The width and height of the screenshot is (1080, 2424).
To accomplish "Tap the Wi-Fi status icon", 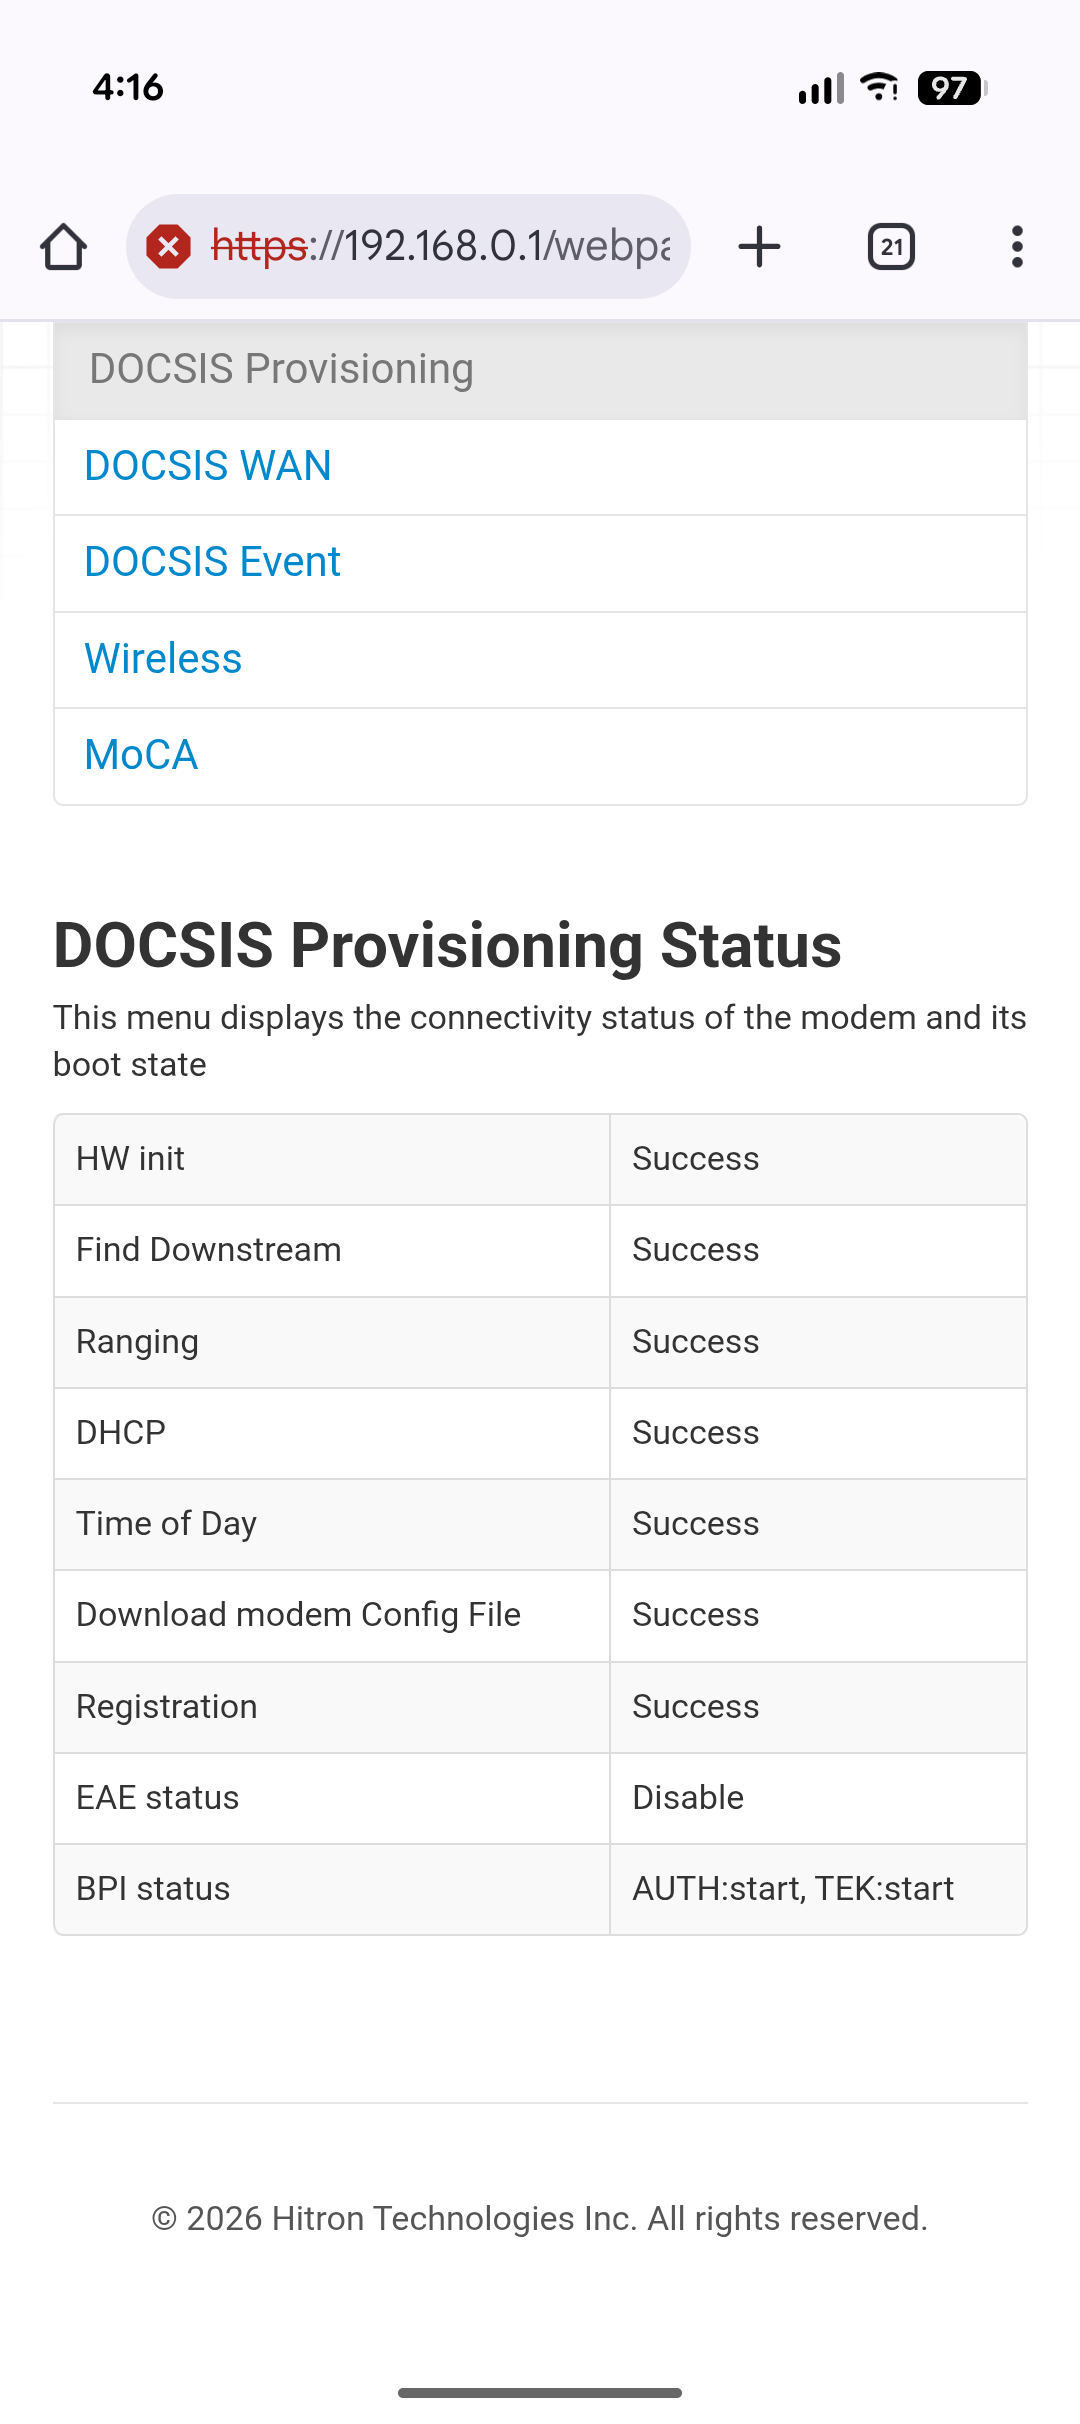I will click(879, 88).
